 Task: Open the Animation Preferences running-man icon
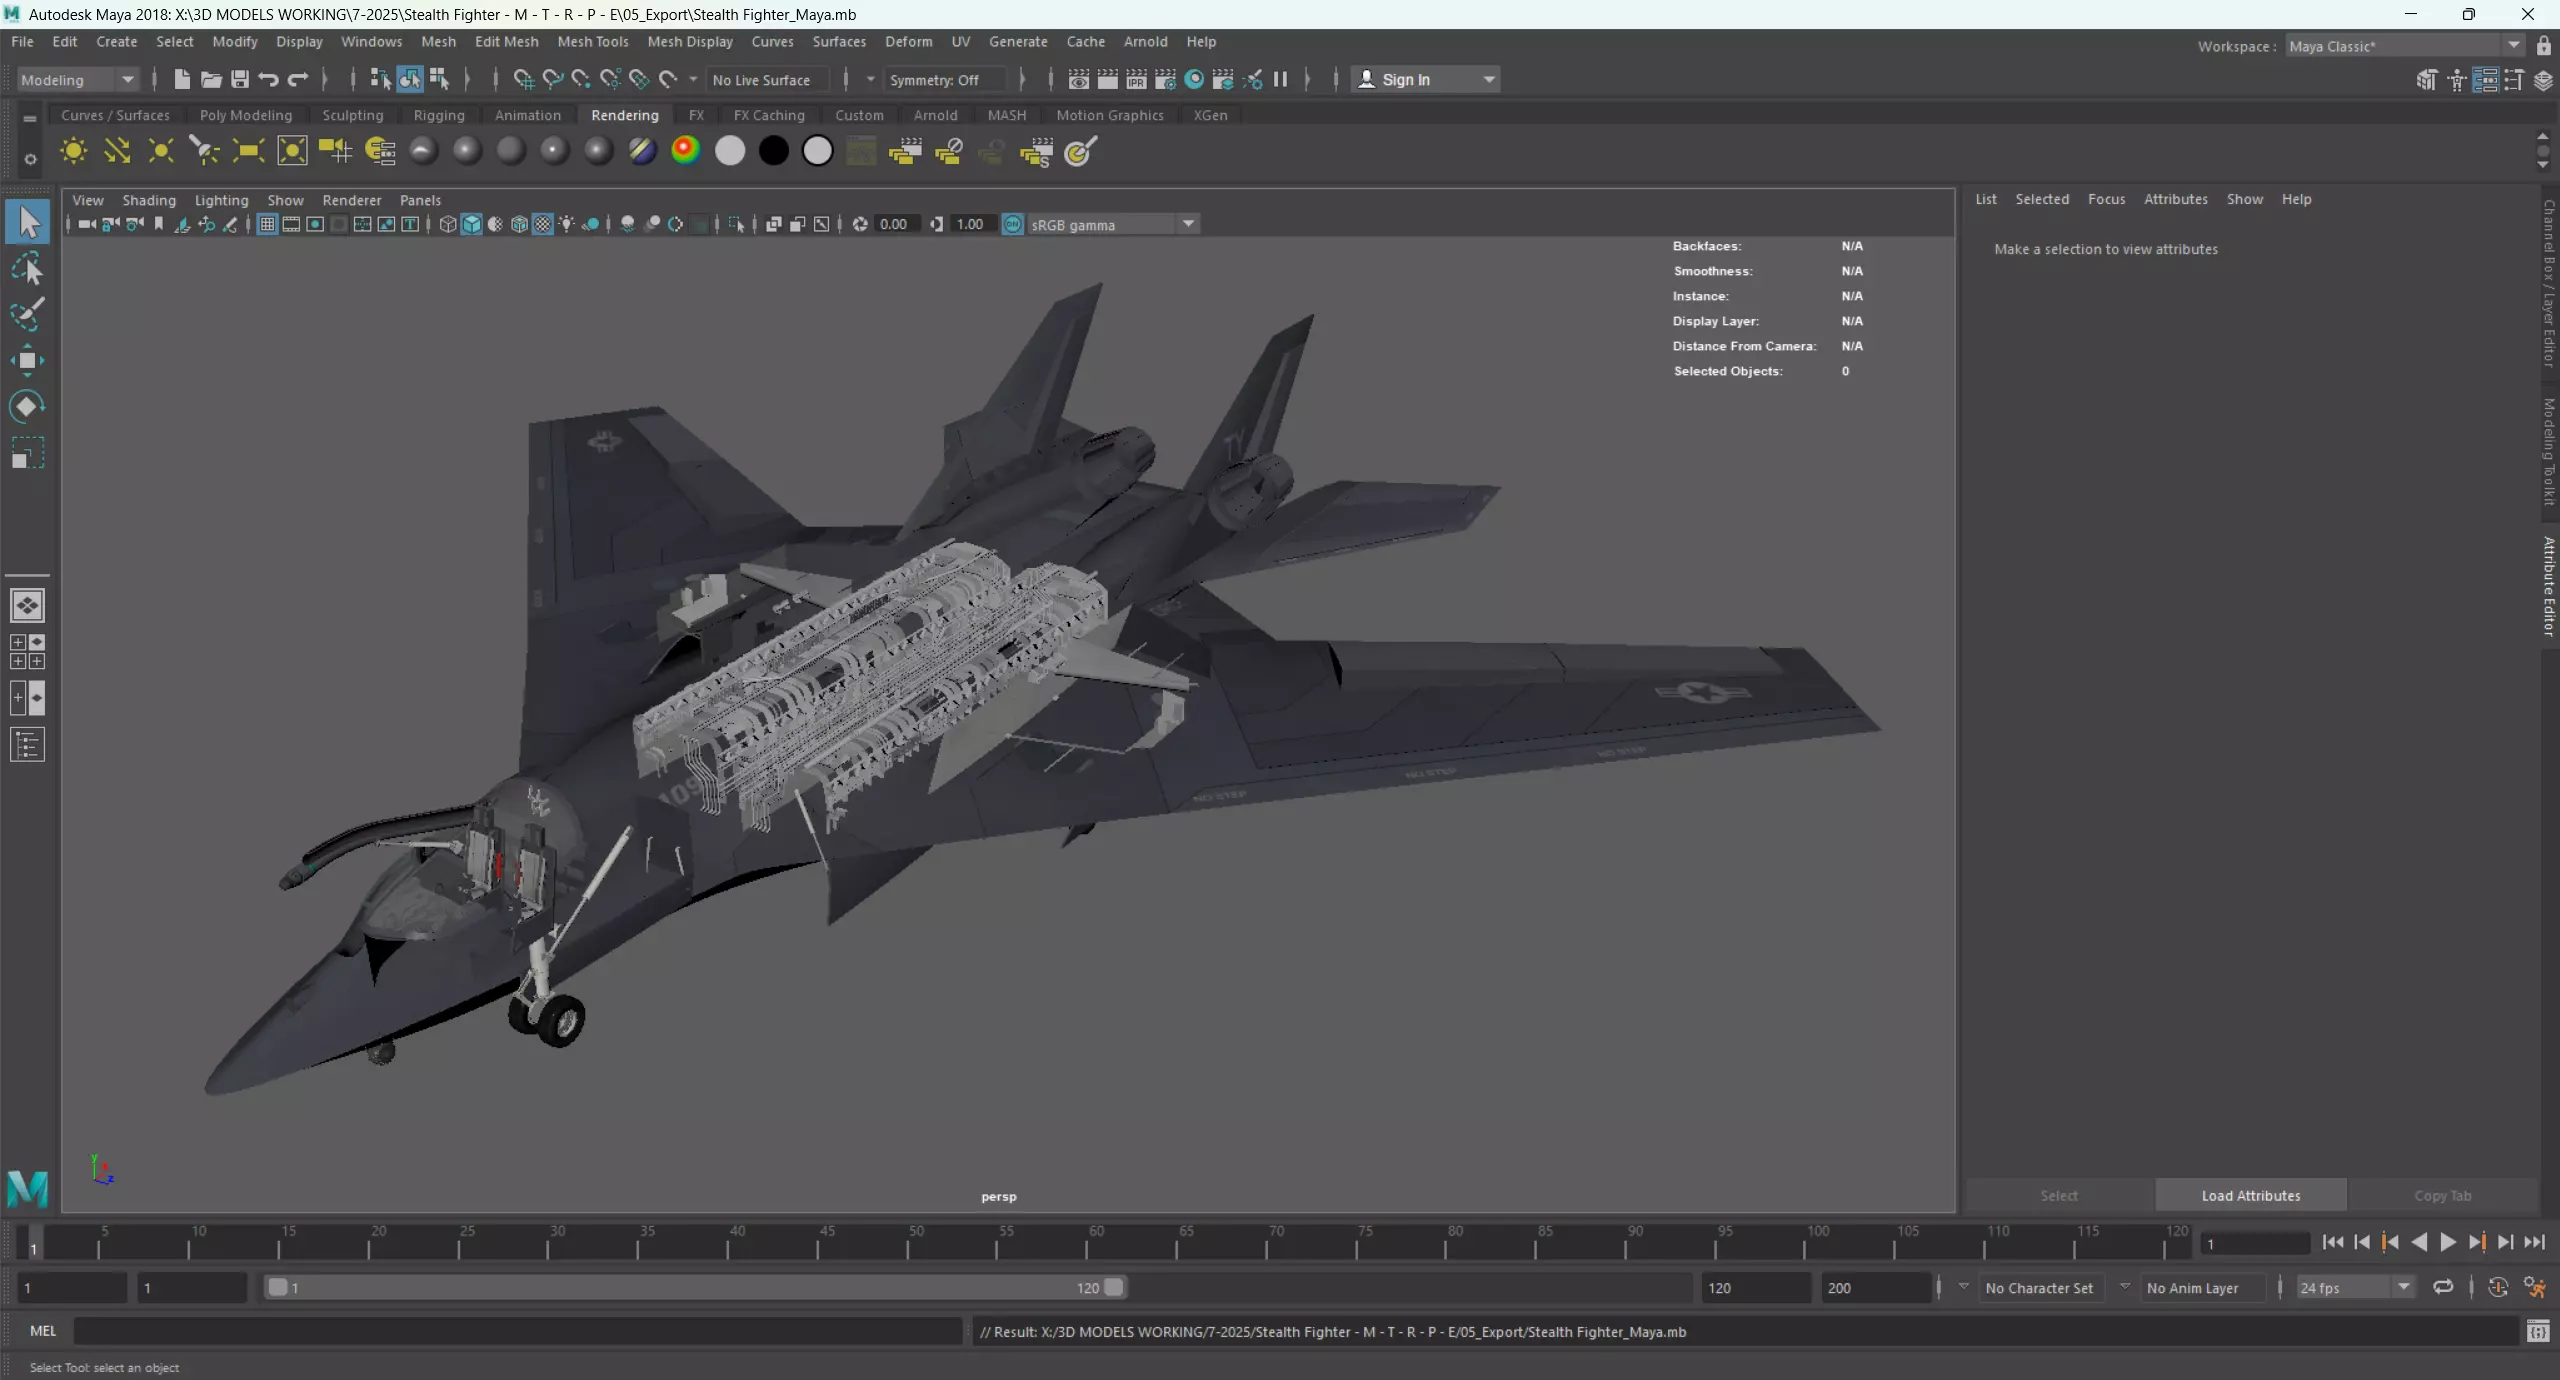coord(2534,1287)
